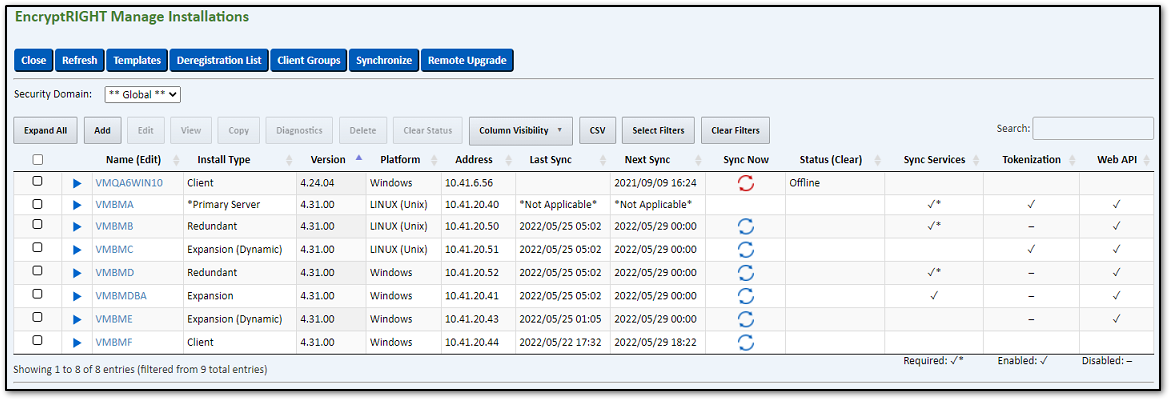Sort by the Version column arrow

(x=358, y=159)
